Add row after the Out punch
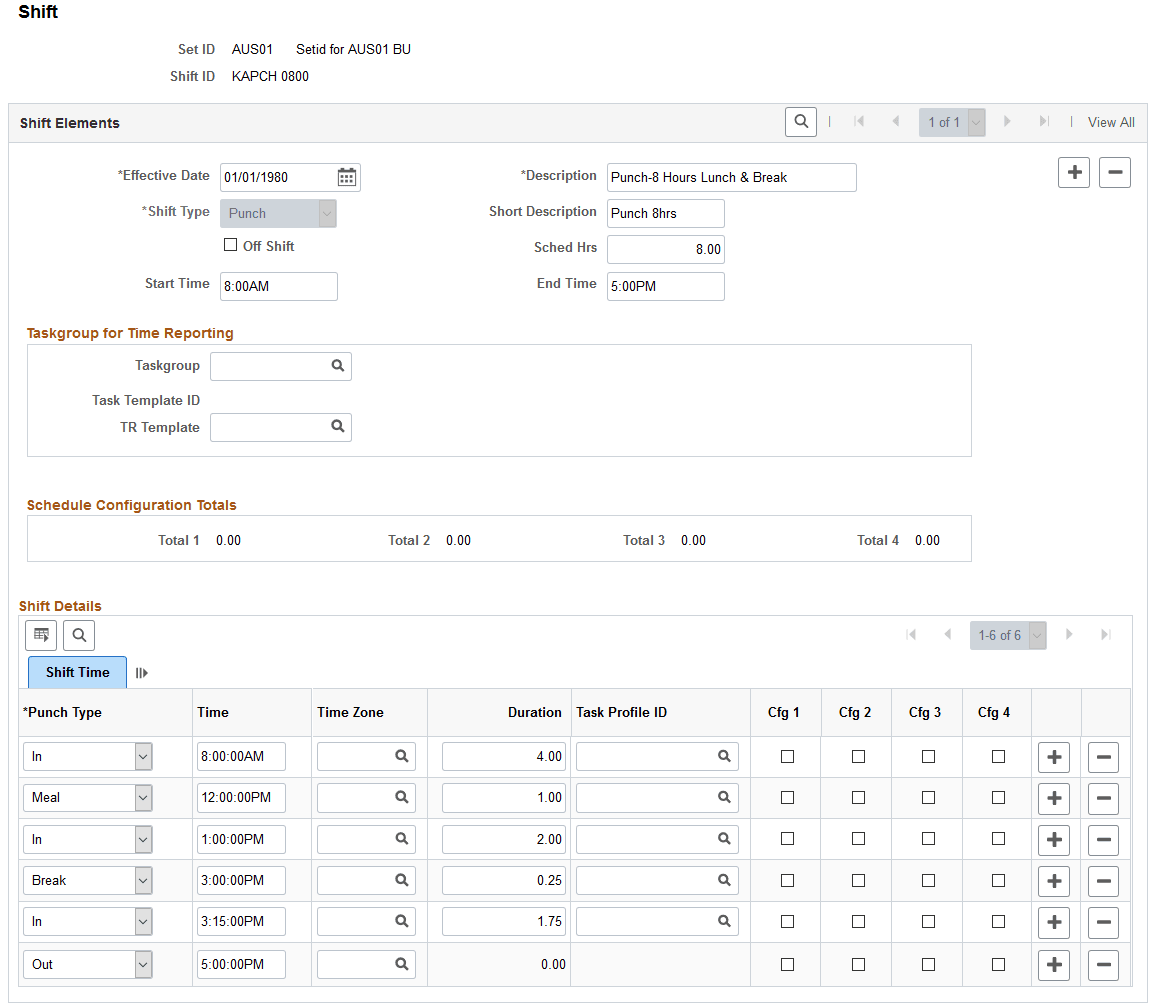 1054,965
